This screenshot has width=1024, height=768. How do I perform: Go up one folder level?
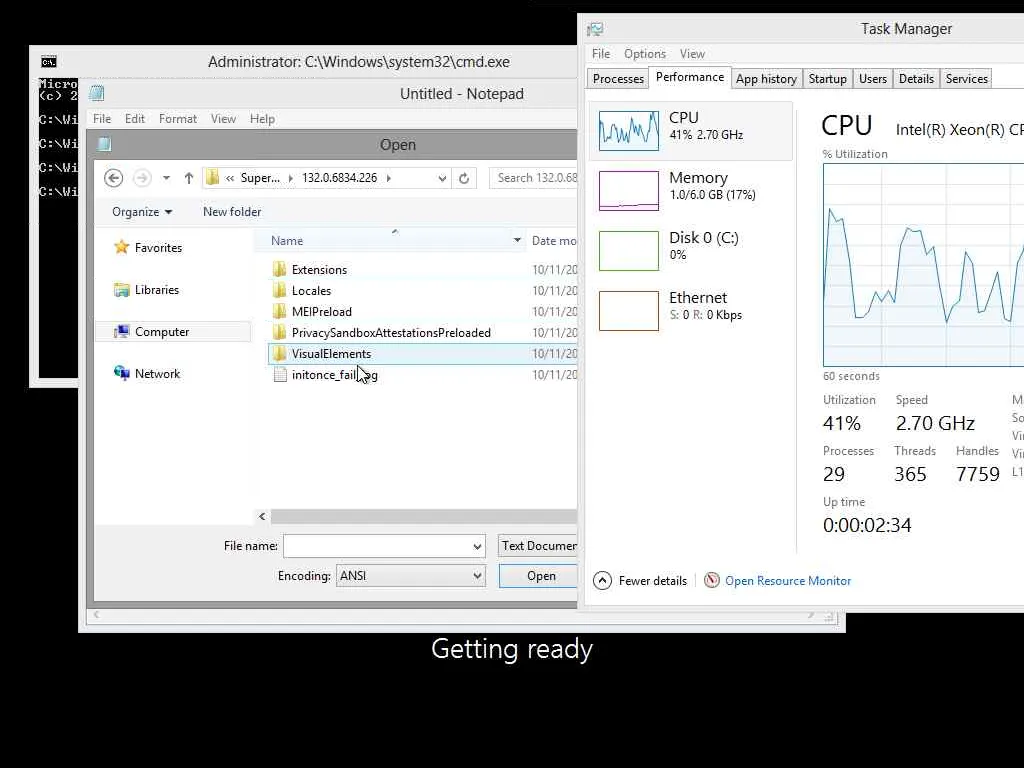[x=189, y=178]
